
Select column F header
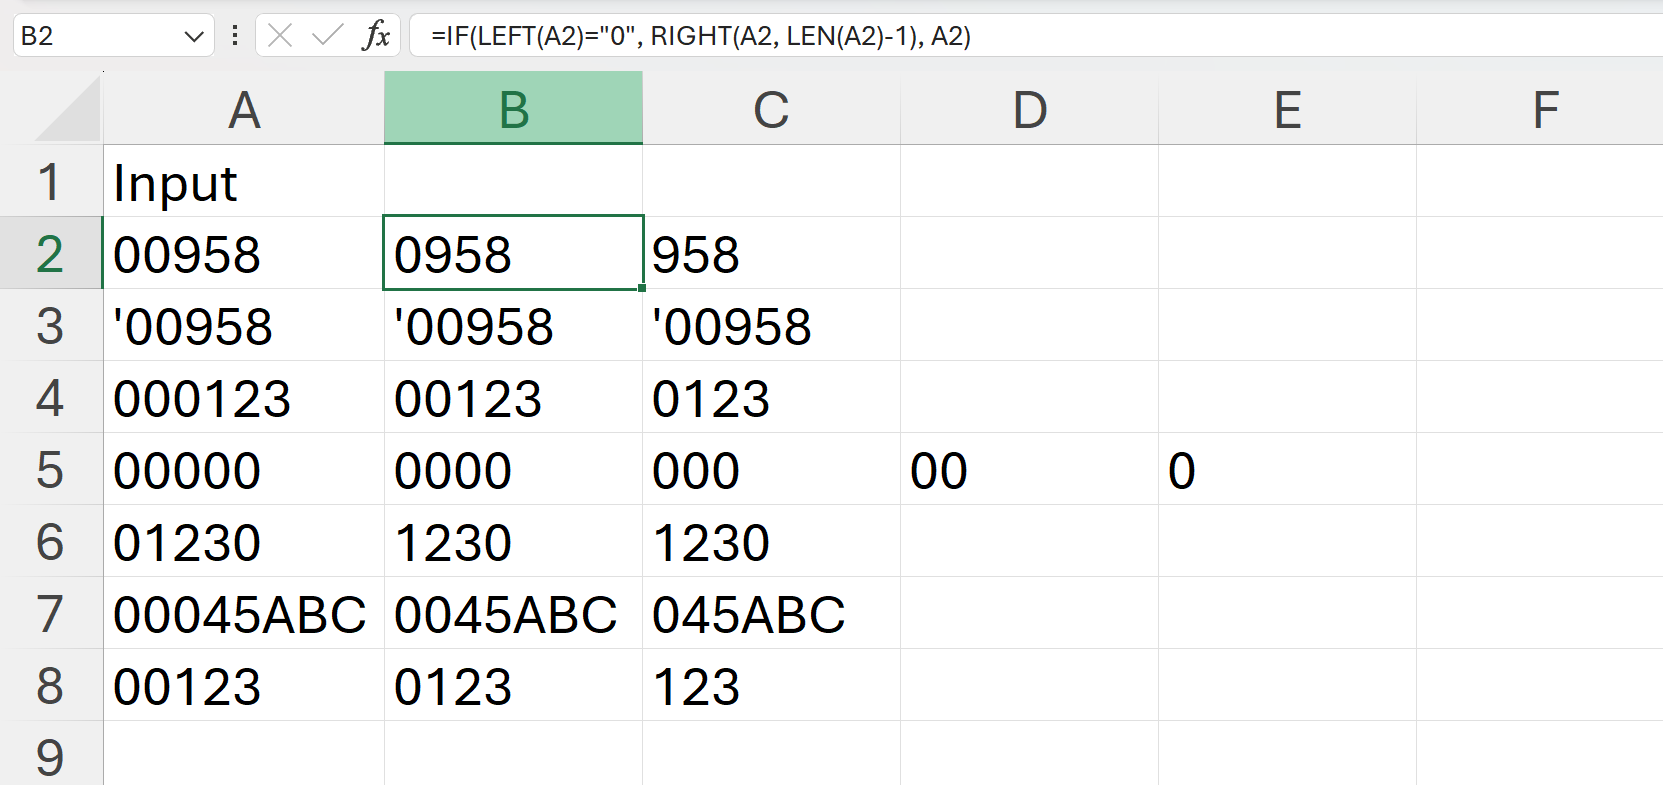[1545, 110]
